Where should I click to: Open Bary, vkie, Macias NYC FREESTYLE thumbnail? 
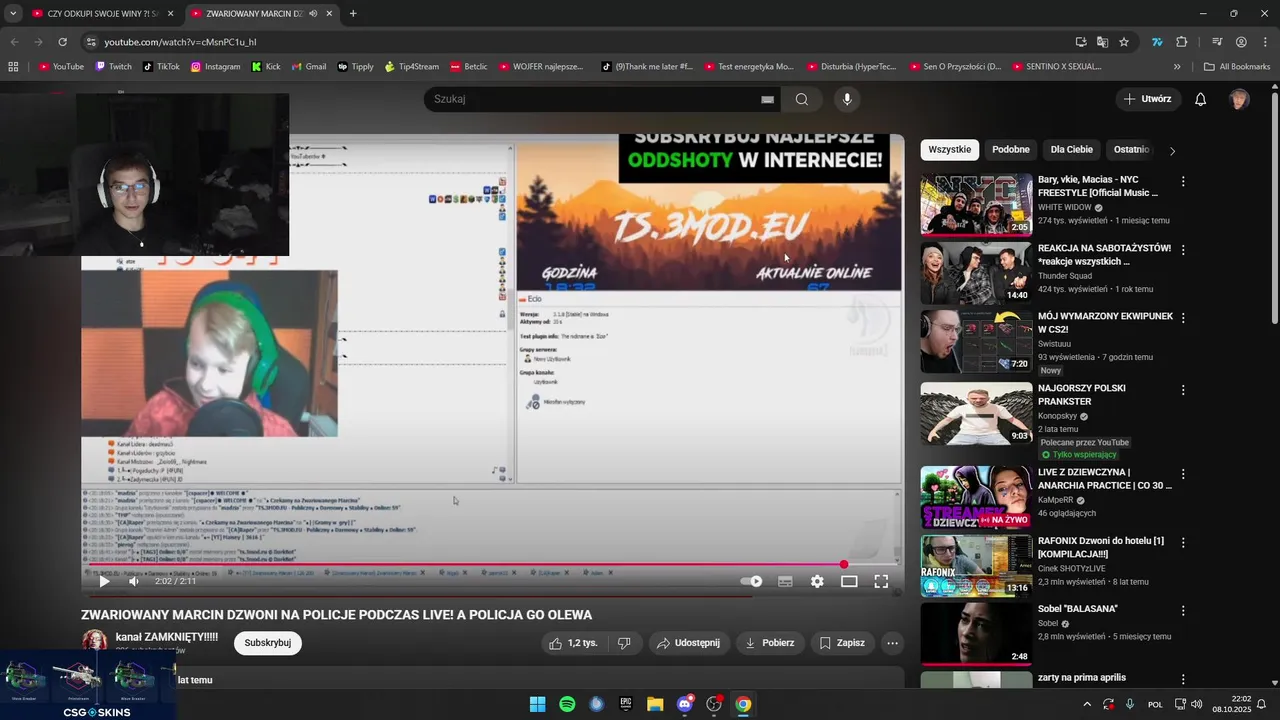pyautogui.click(x=976, y=205)
